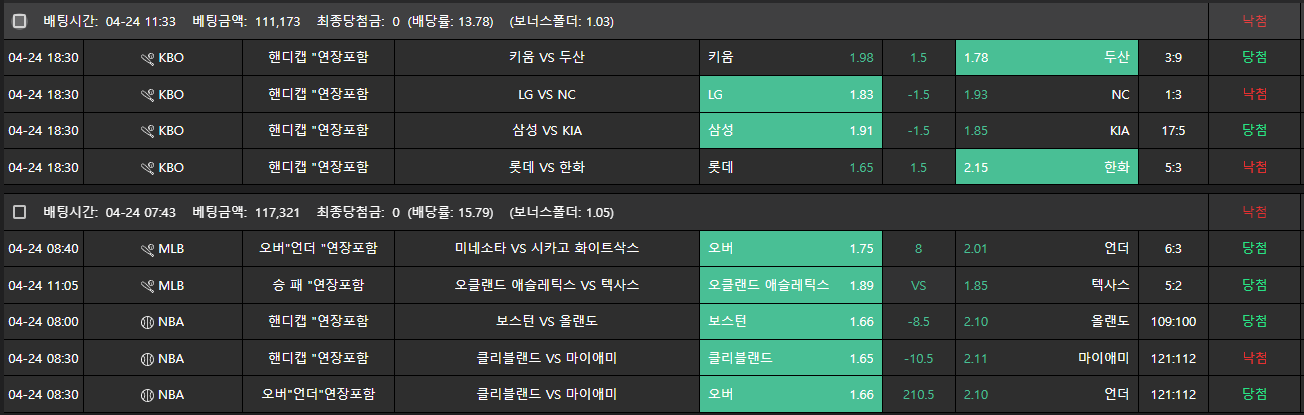
Task: Click the NBA basketball icon for 보스턴 VS 올랜도
Action: coord(148,322)
